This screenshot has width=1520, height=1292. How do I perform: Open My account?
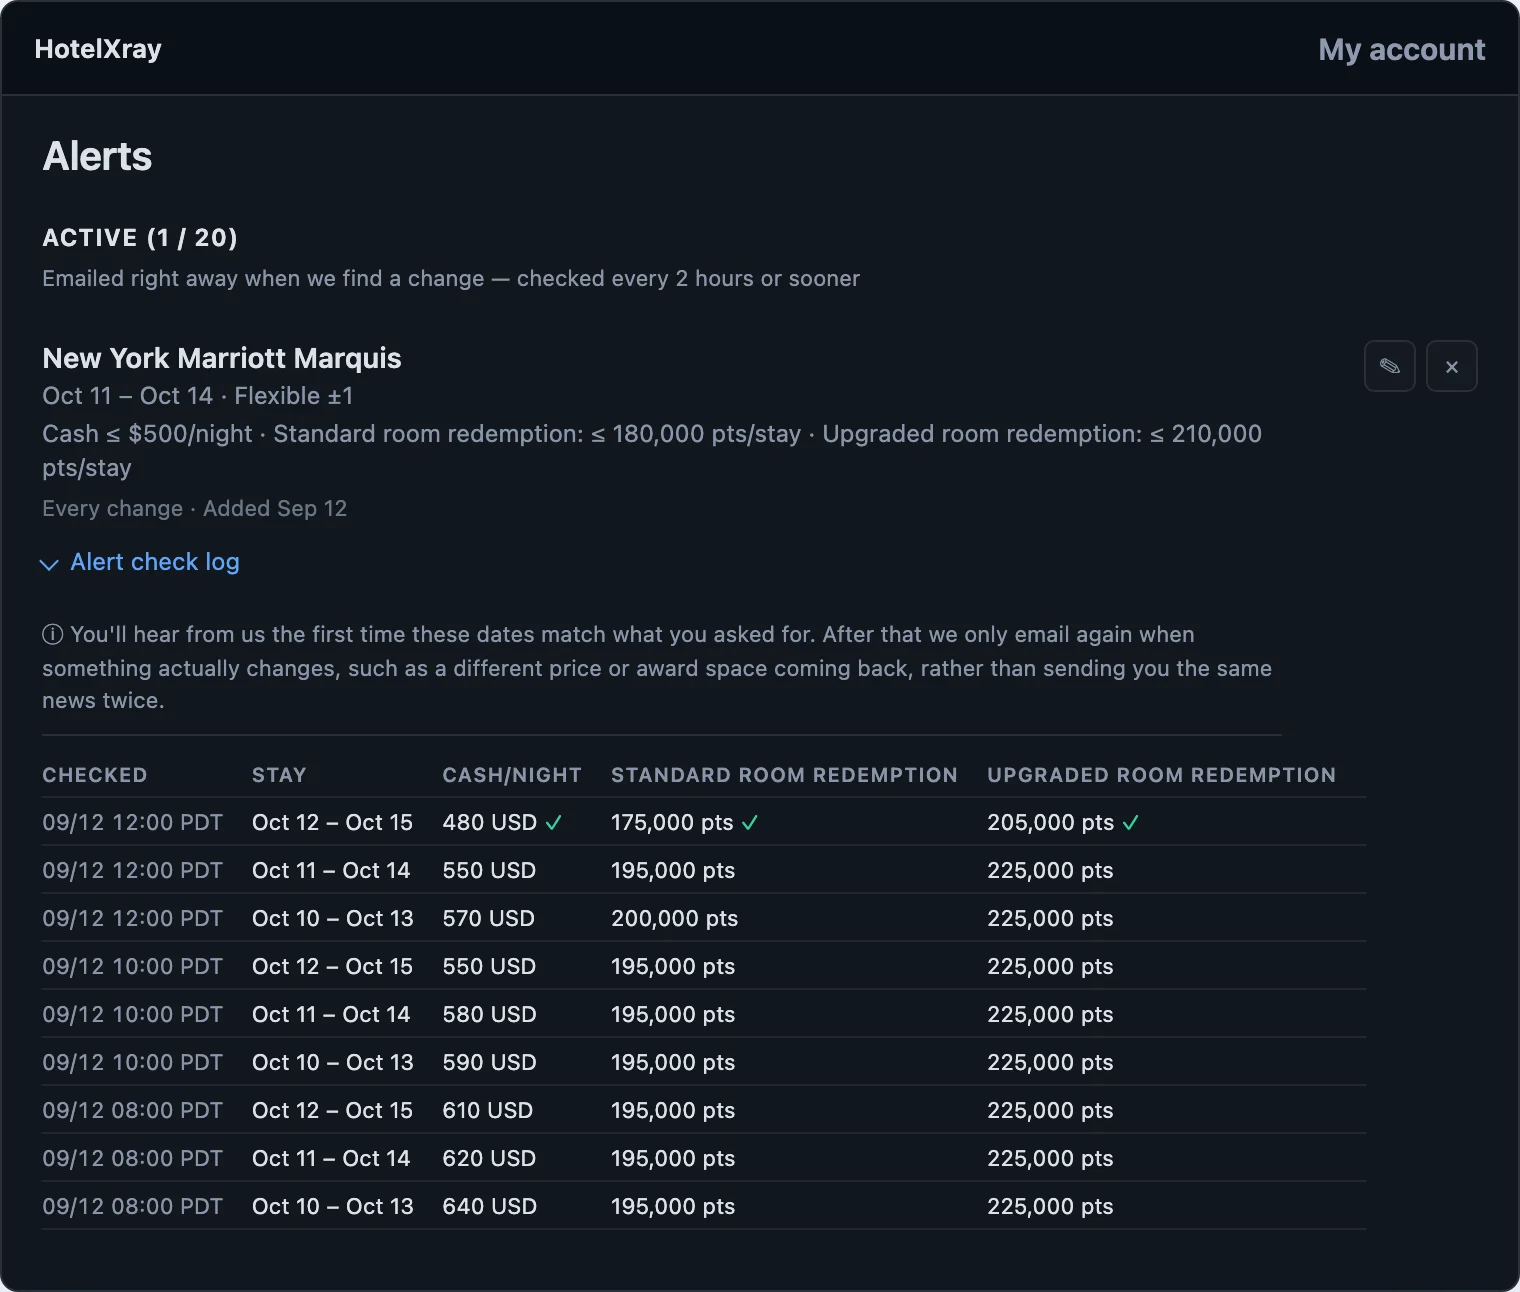click(1401, 49)
